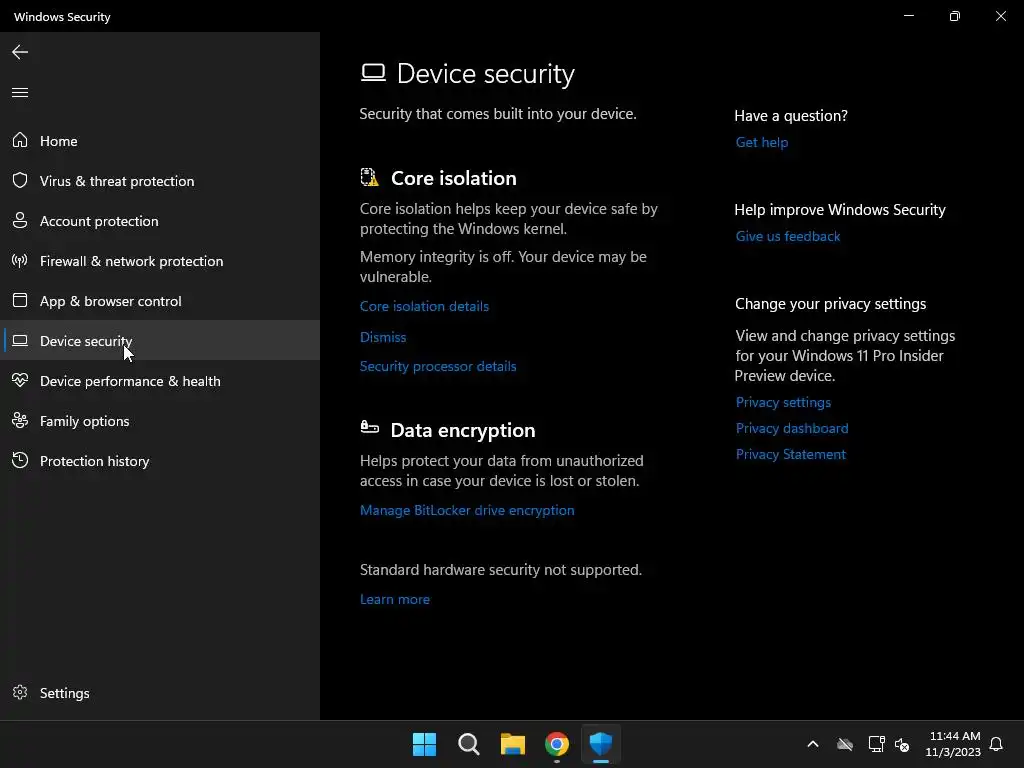Click Get help link
Image resolution: width=1024 pixels, height=768 pixels.
point(761,142)
